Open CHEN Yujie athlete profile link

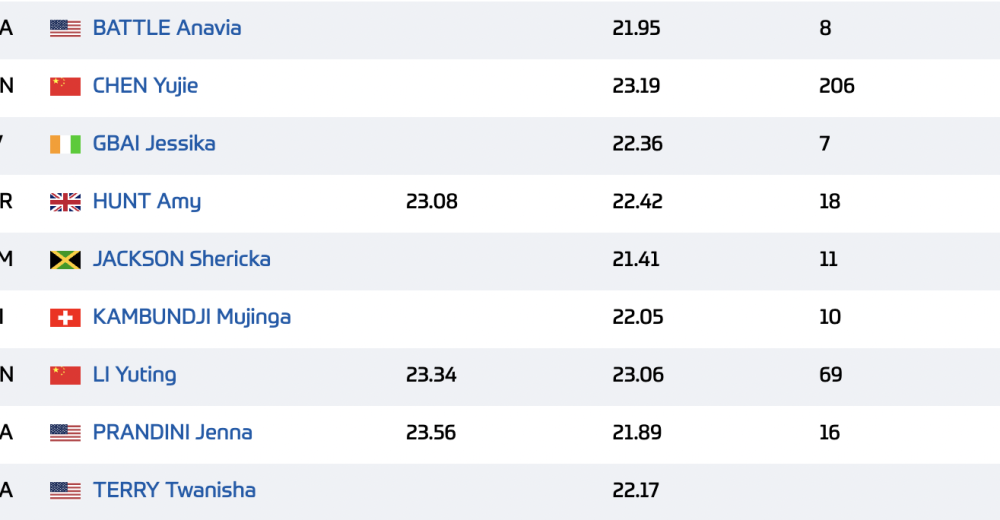coord(145,86)
